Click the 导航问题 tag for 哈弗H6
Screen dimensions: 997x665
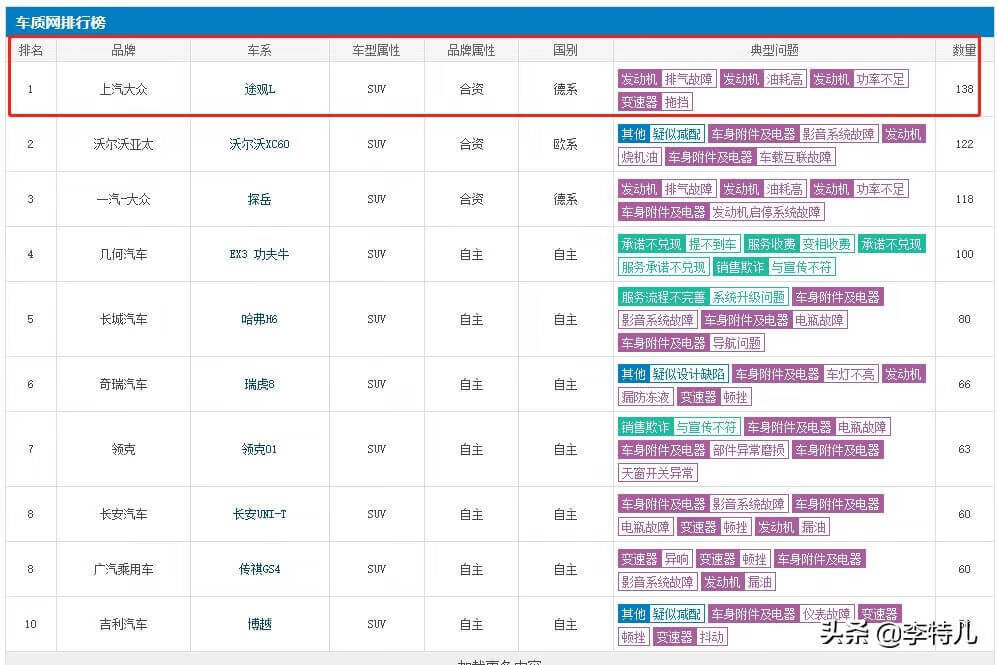tap(691, 343)
